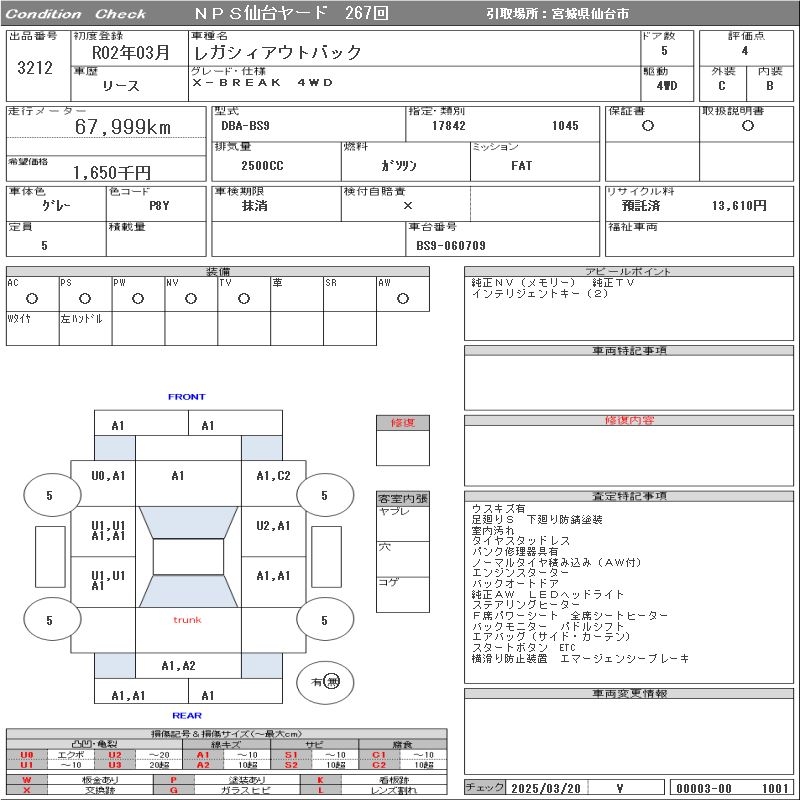The image size is (800, 800).
Task: Toggle the AC equipment circle mark
Action: [x=32, y=299]
